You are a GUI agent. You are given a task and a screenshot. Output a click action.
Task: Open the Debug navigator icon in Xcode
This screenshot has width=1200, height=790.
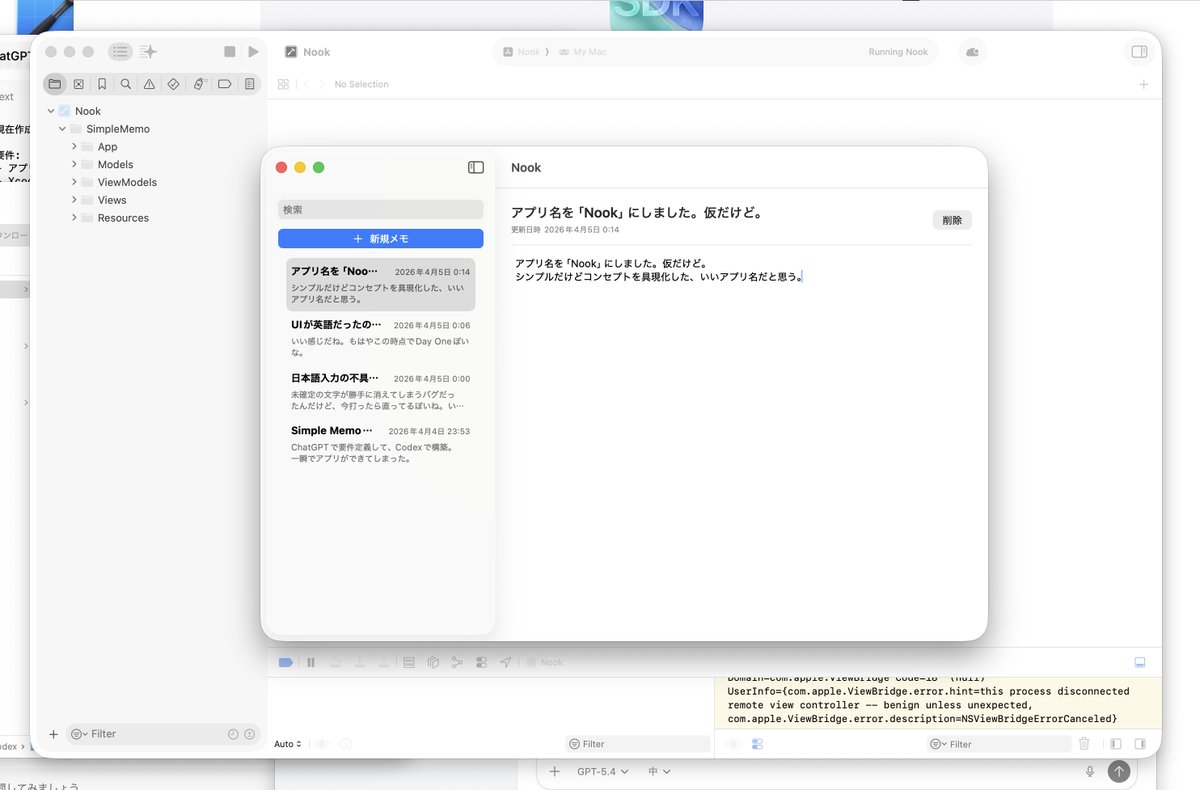click(199, 84)
